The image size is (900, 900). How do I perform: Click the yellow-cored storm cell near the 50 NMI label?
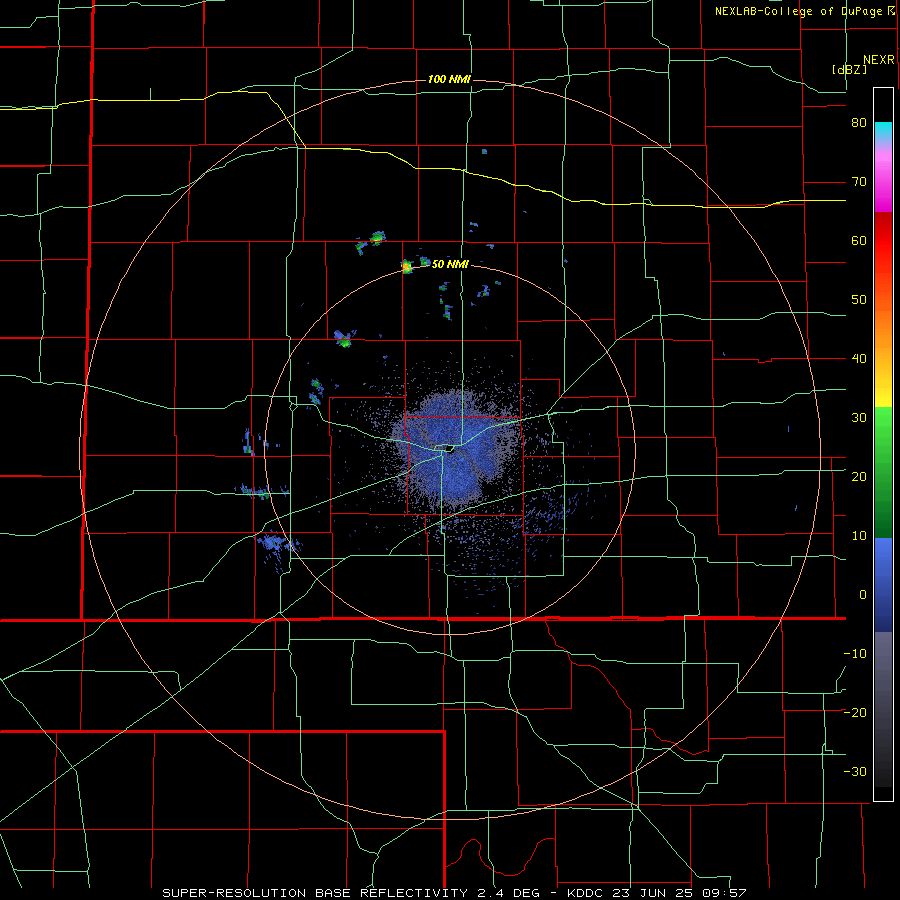[x=407, y=266]
